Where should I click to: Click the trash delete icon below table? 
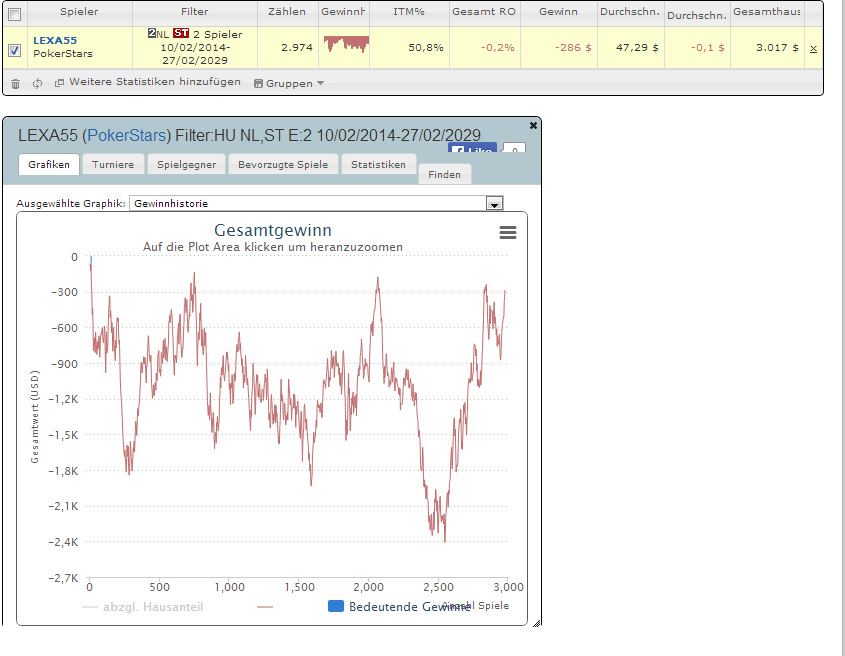pos(16,84)
